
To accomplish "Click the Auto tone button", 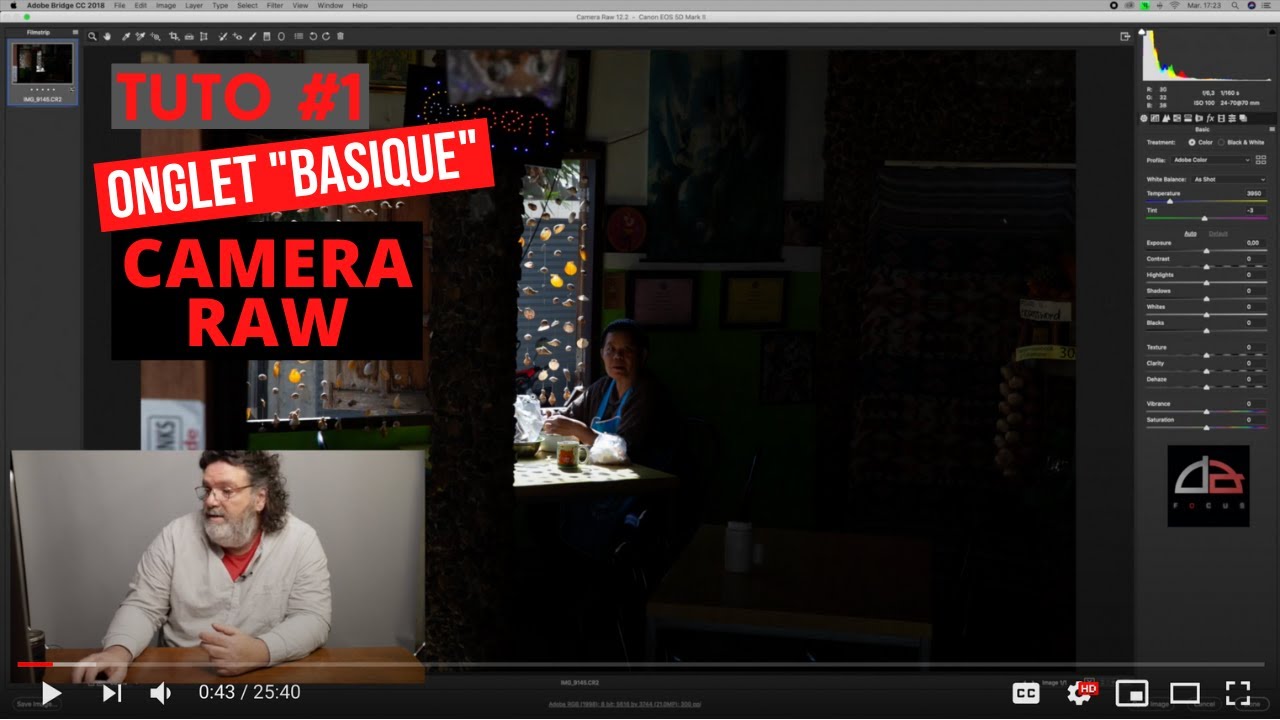I will [1190, 233].
